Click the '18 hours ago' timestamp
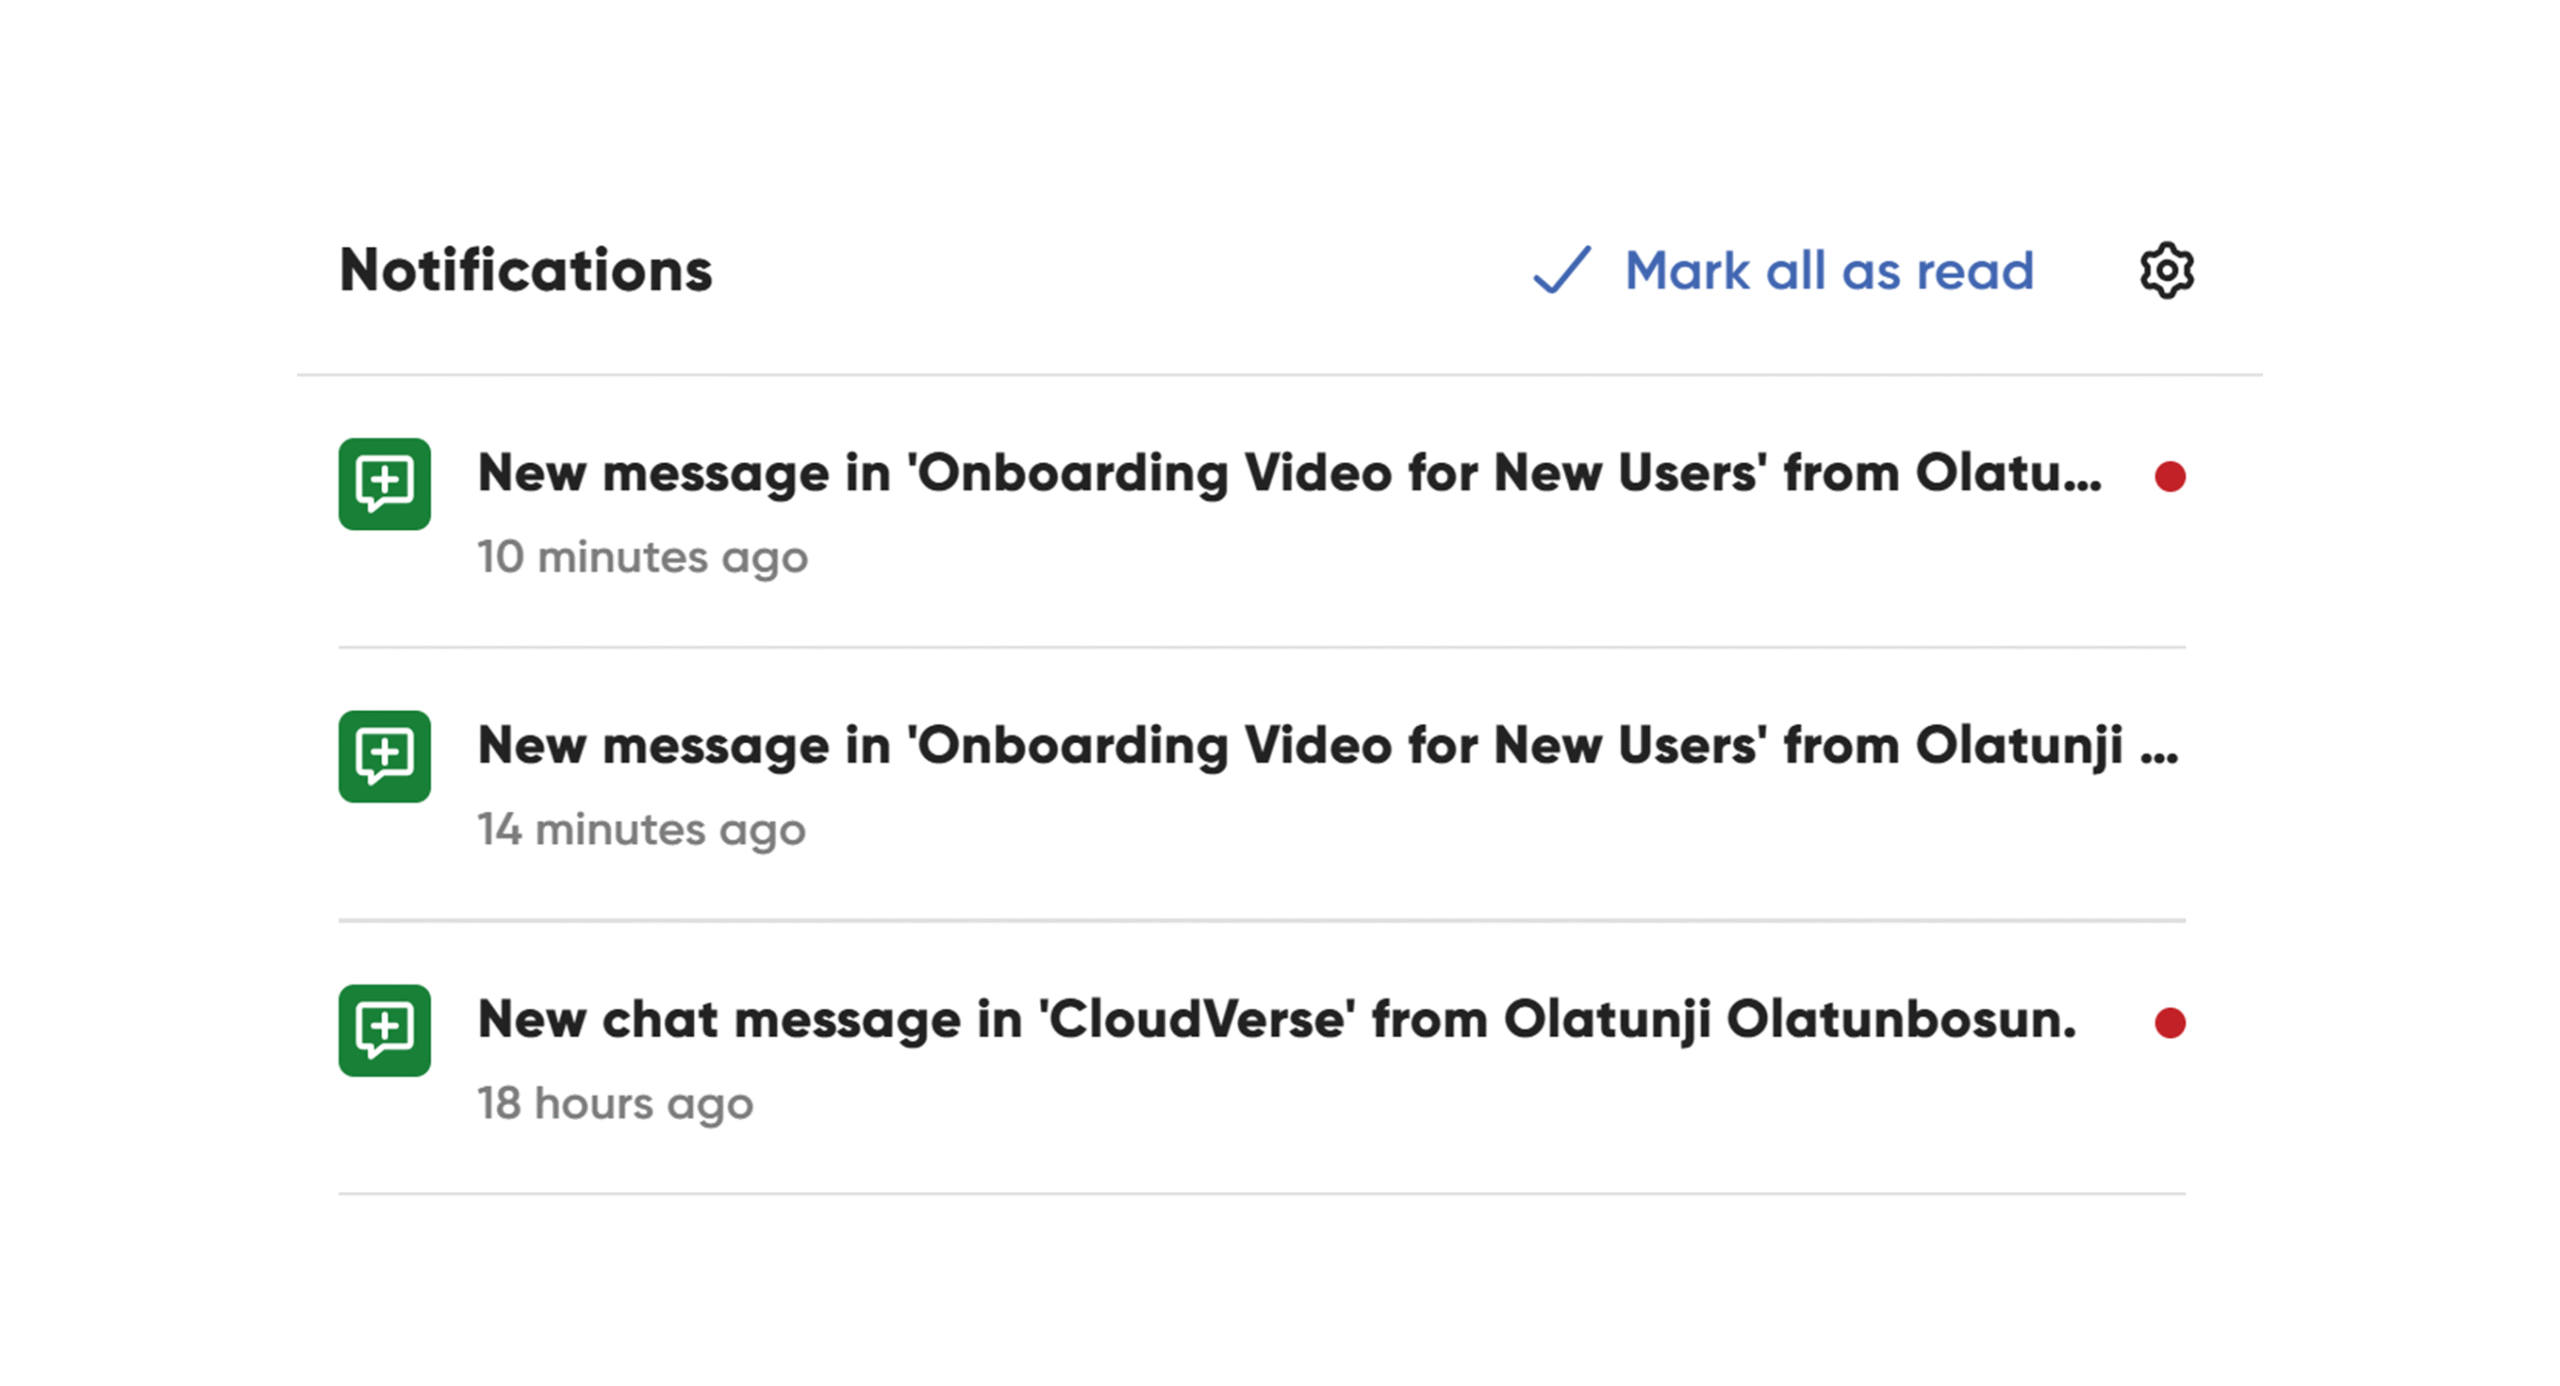 click(x=615, y=1104)
